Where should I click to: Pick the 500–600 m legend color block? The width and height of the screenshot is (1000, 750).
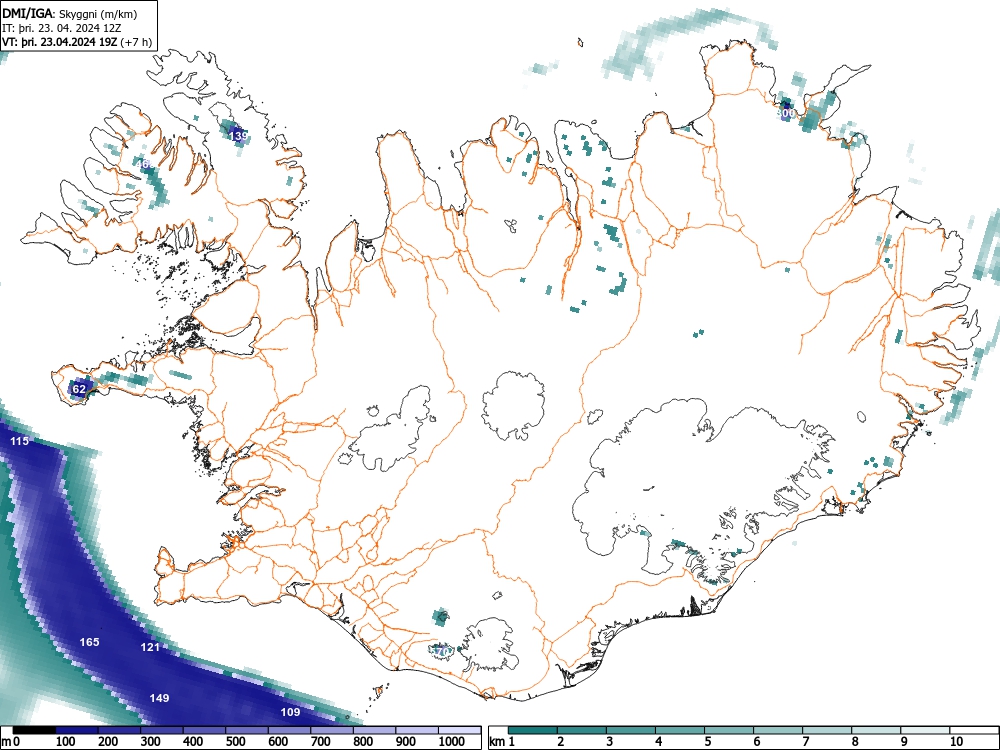[x=247, y=730]
